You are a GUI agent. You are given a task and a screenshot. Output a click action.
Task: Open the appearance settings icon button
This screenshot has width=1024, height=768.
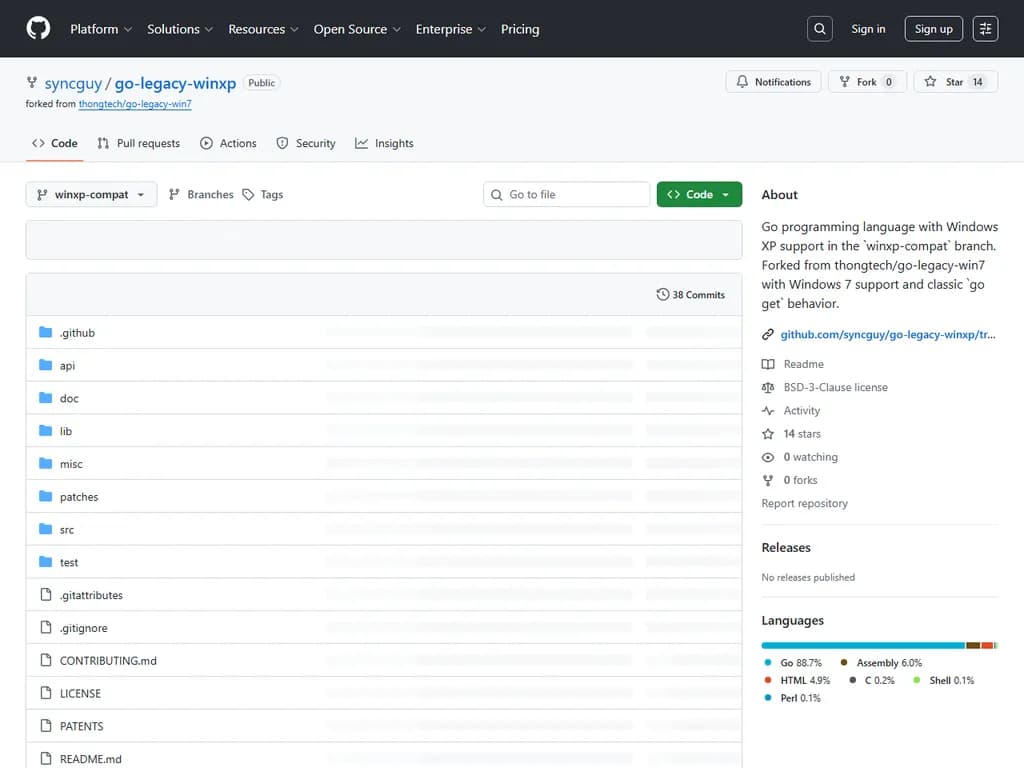985,29
